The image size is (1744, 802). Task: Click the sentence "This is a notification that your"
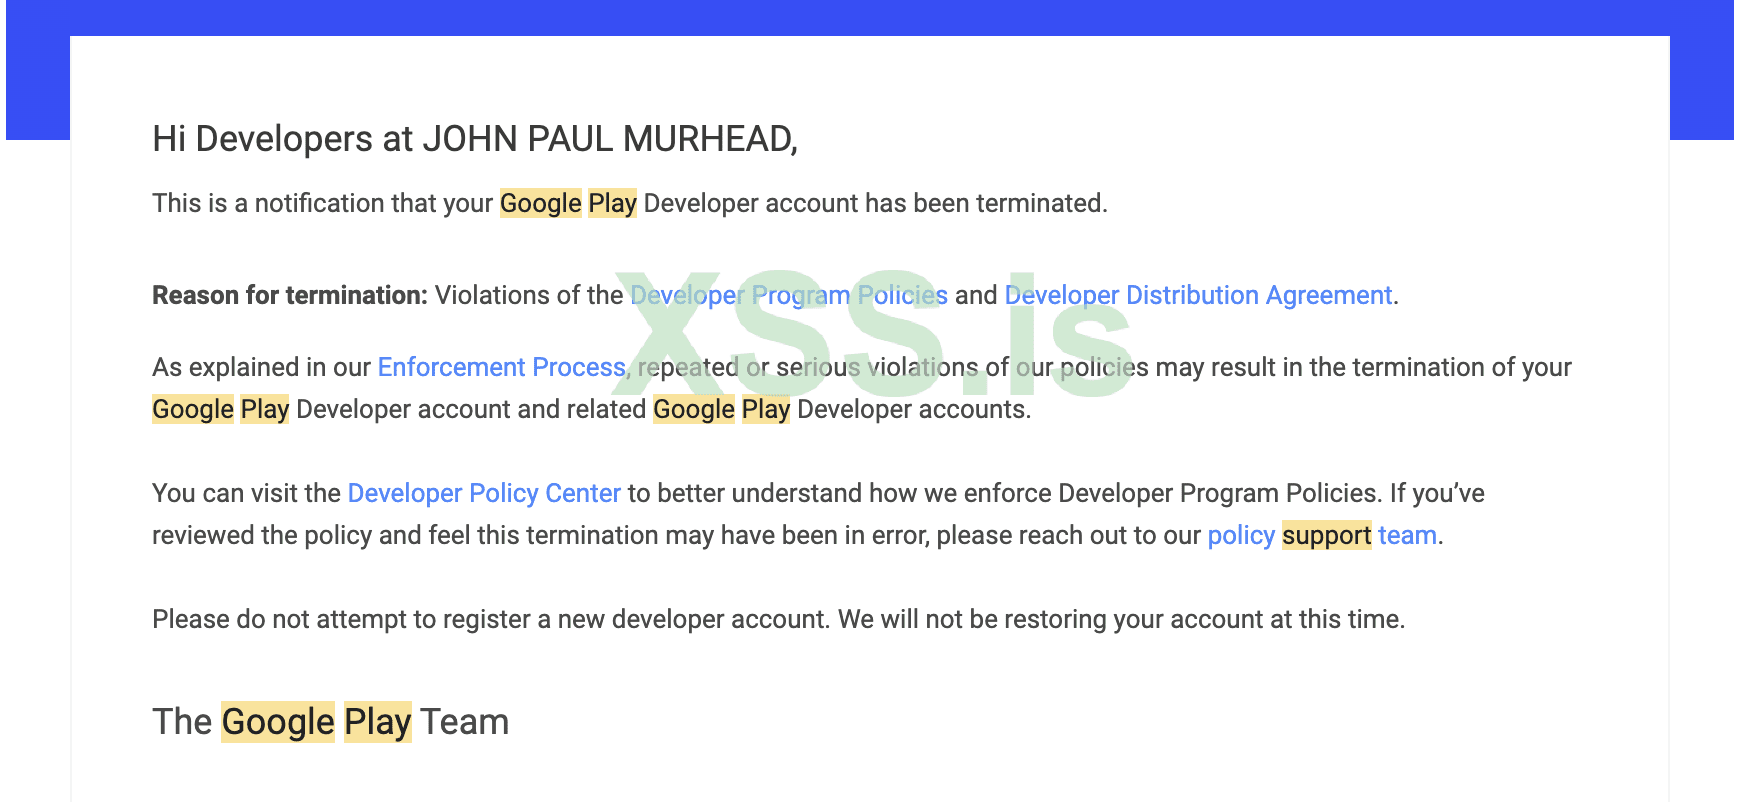[x=322, y=203]
